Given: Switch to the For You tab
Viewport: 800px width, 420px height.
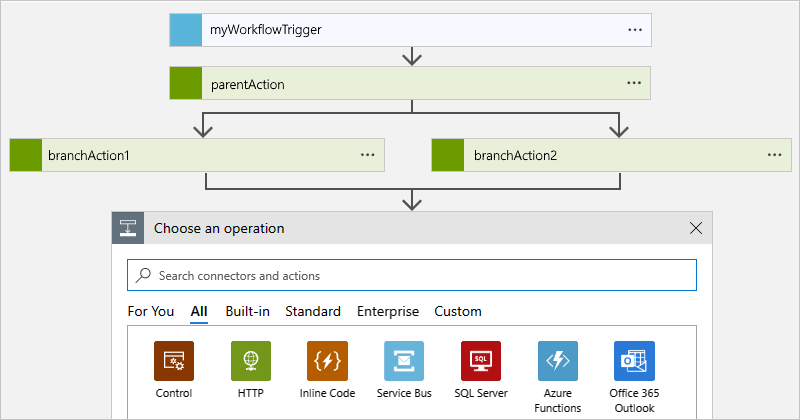Looking at the screenshot, I should coord(151,311).
